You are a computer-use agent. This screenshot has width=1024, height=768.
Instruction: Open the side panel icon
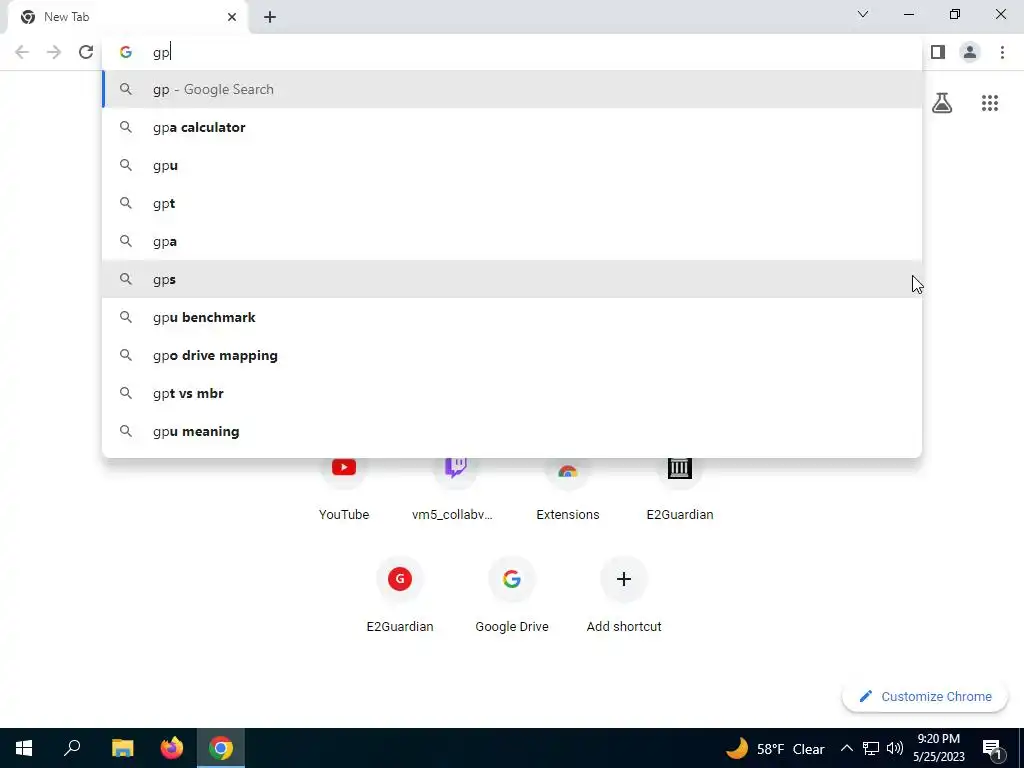click(x=938, y=52)
